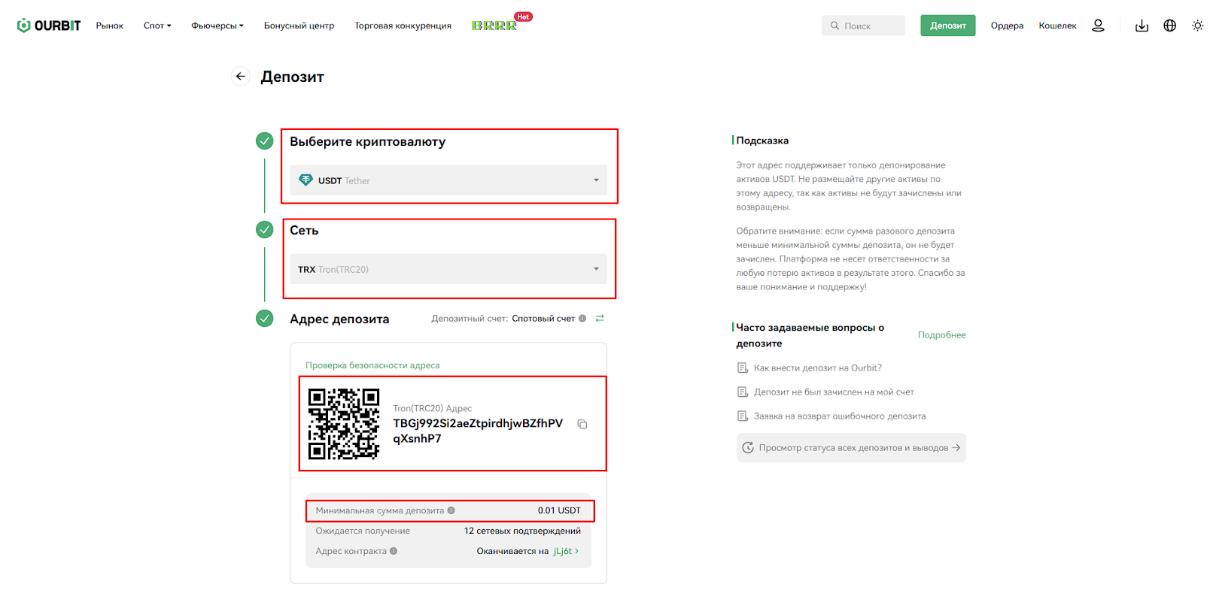1213x595 pixels.
Task: Open the USDT Tether cryptocurrency dropdown
Action: tap(449, 180)
